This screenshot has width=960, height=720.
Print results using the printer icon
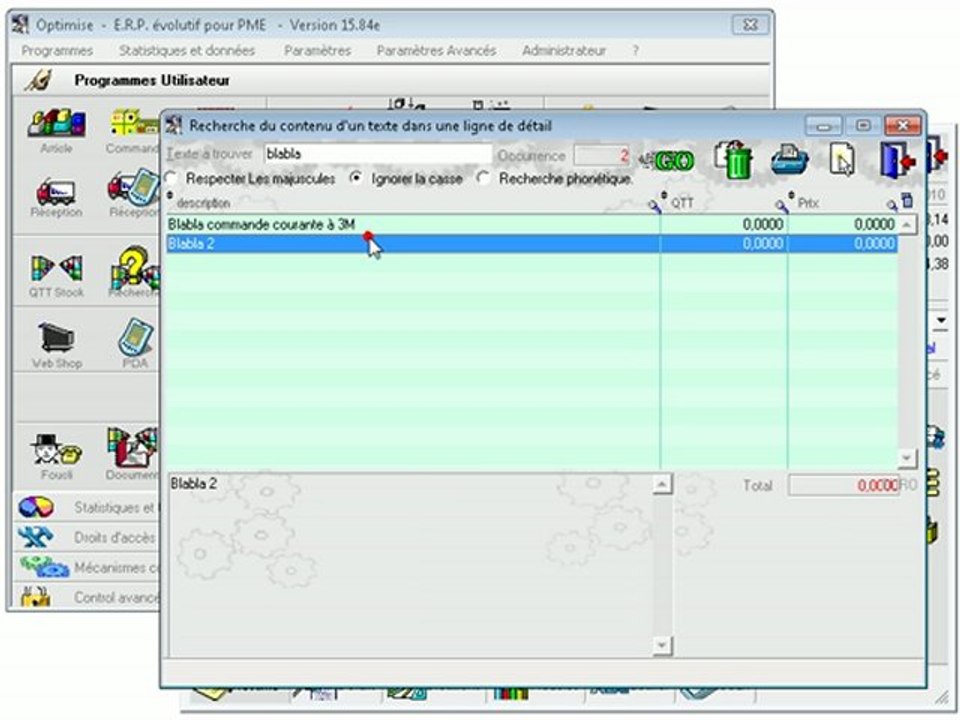coord(790,159)
